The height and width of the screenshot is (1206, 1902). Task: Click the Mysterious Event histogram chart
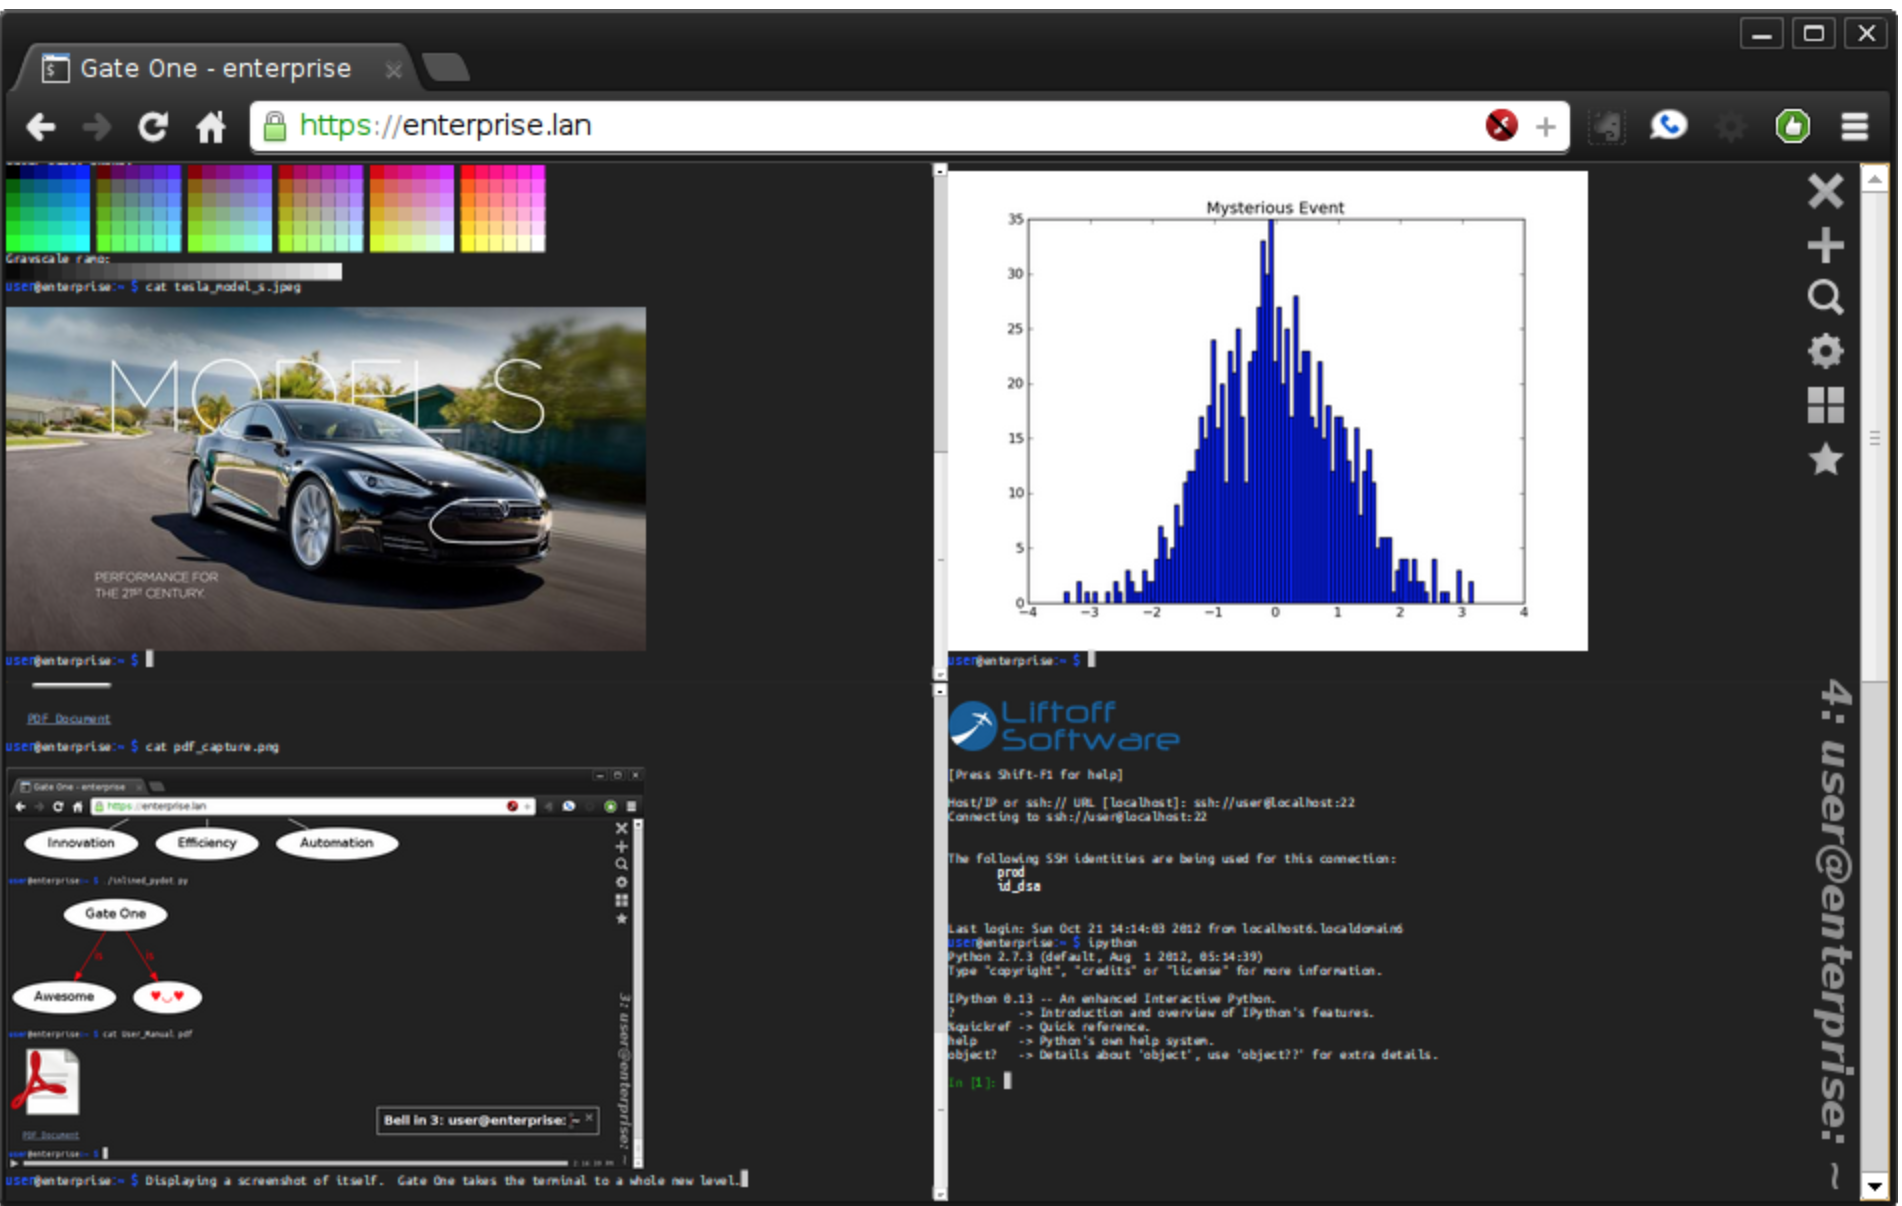(1267, 410)
